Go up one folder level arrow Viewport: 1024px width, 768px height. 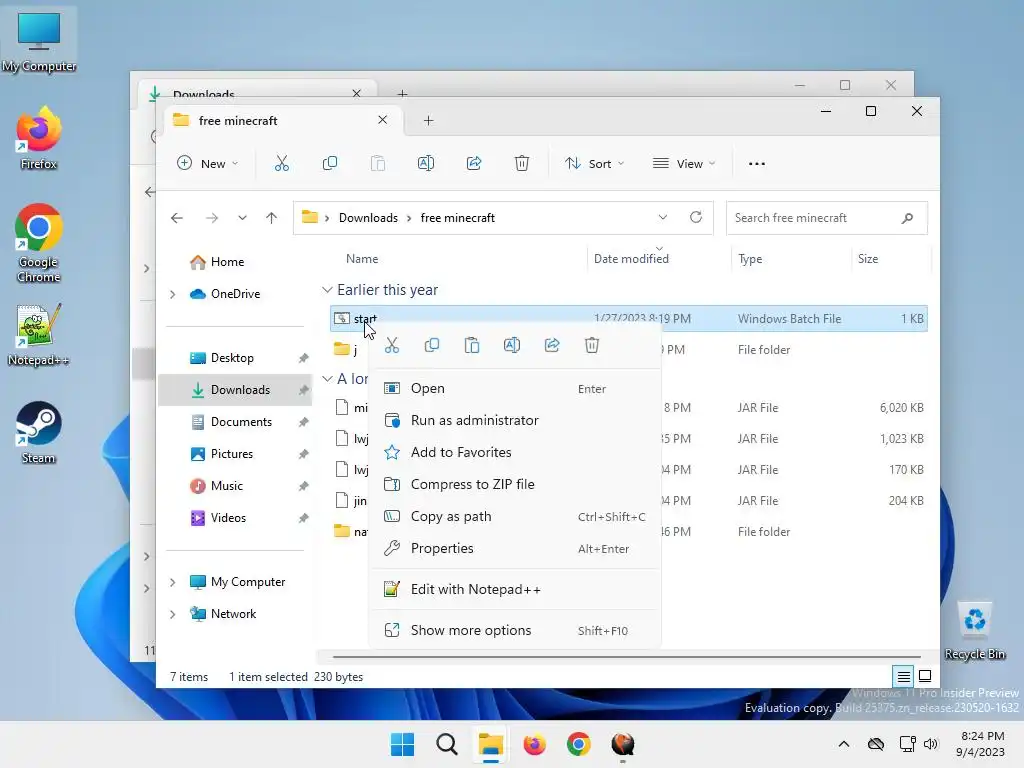click(272, 218)
